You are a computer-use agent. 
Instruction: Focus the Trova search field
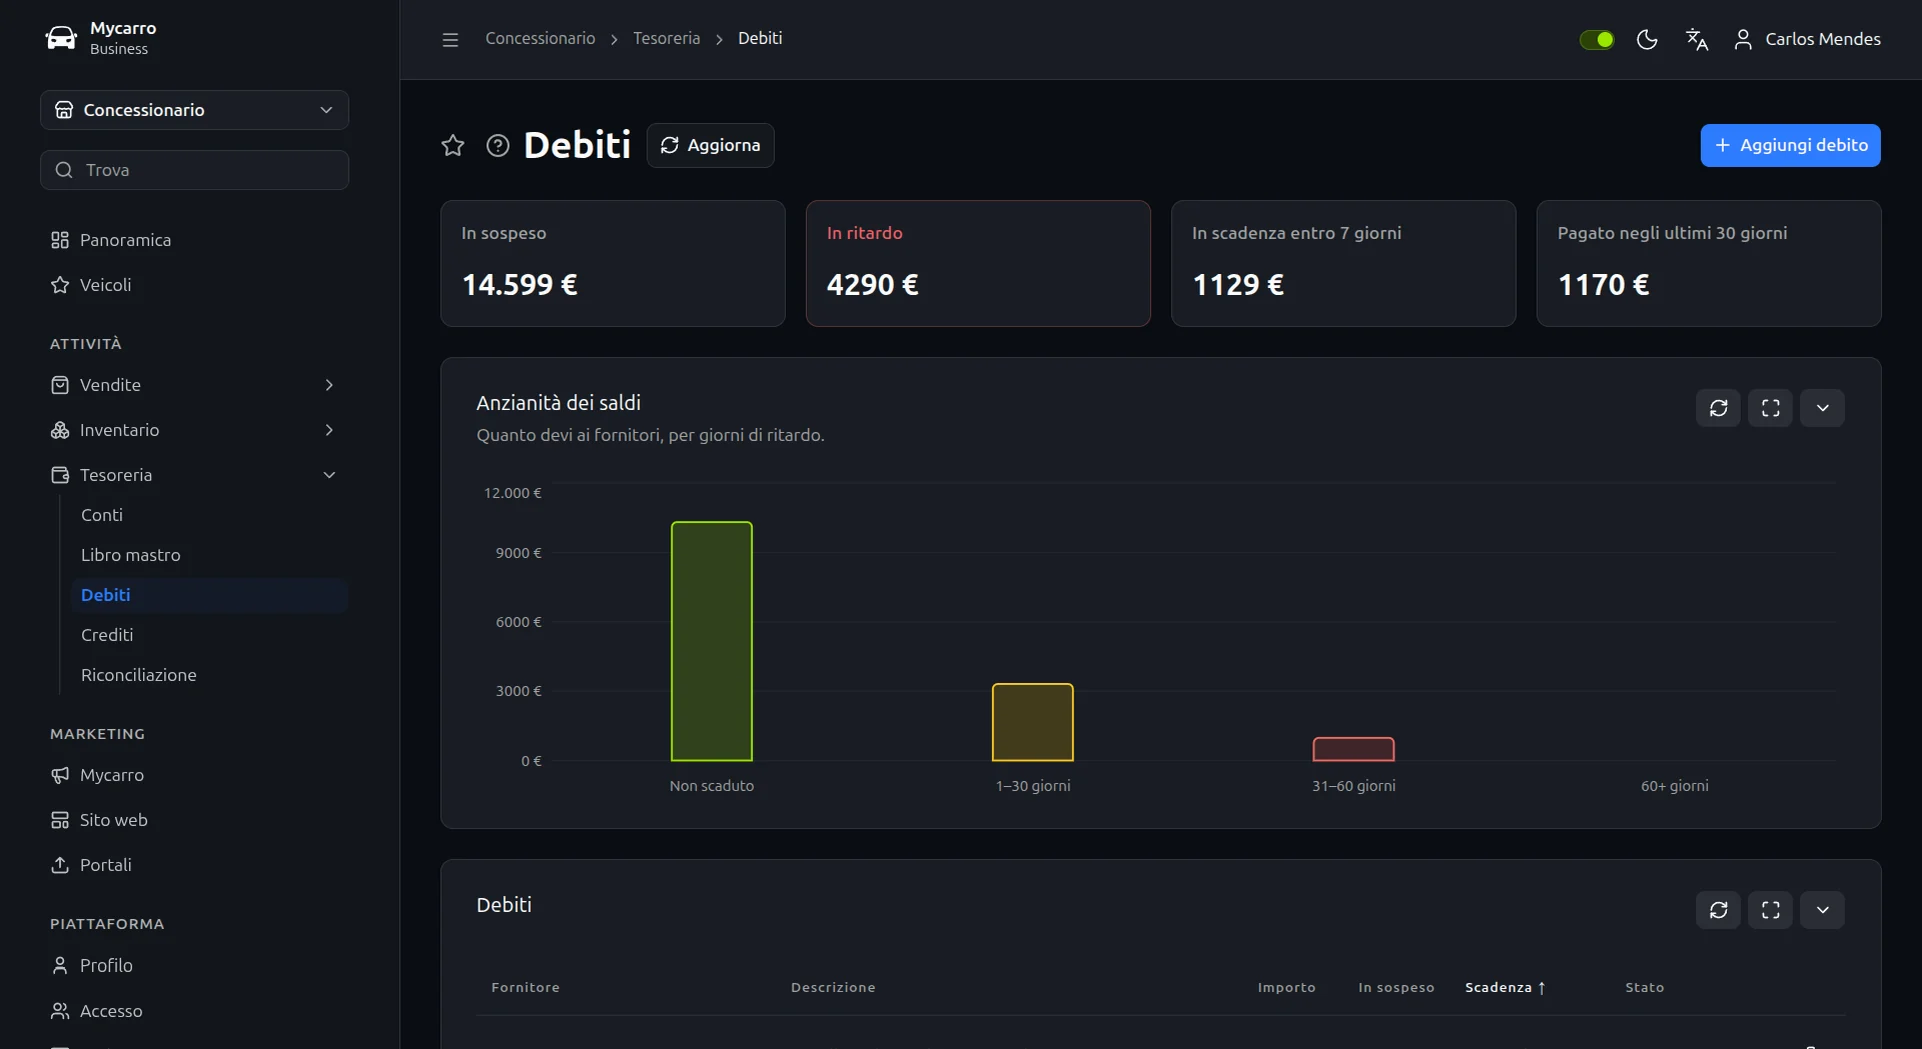tap(194, 170)
